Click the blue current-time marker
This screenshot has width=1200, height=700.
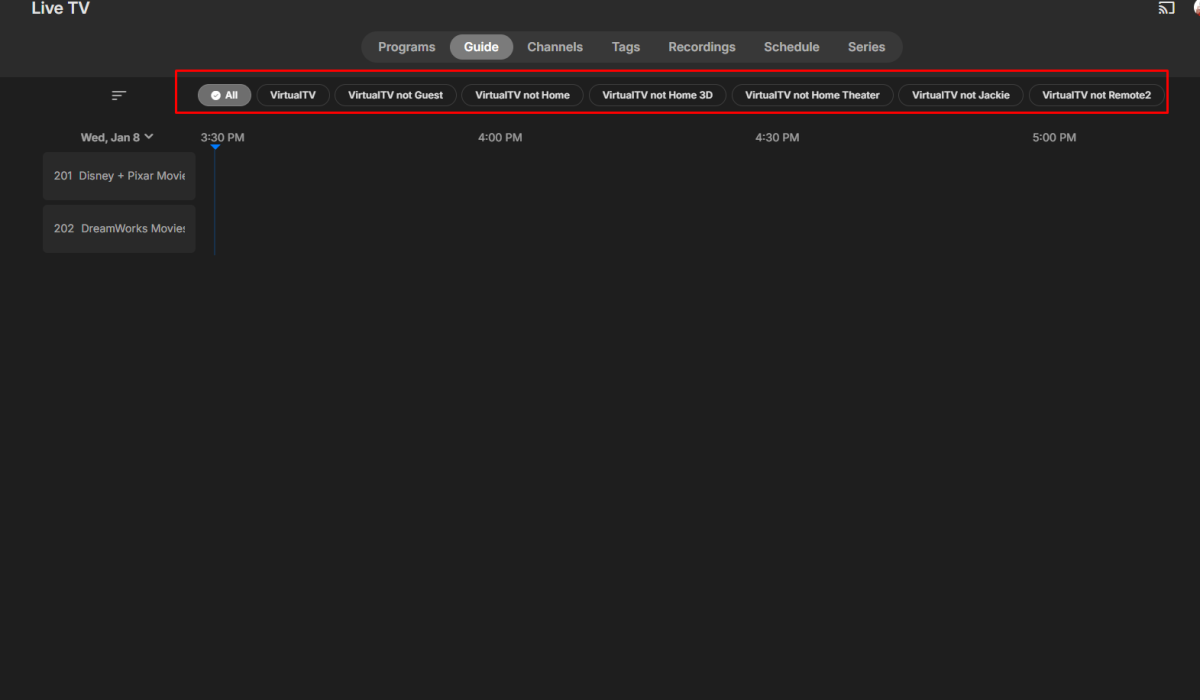(x=215, y=148)
